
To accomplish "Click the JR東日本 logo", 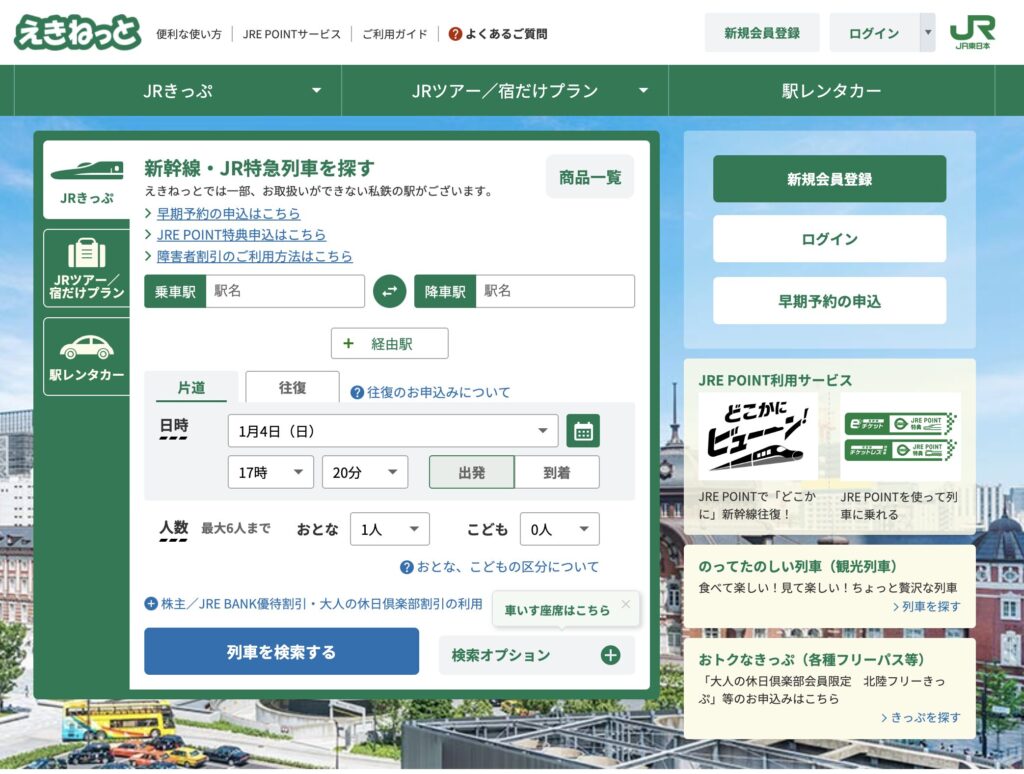I will 972,32.
